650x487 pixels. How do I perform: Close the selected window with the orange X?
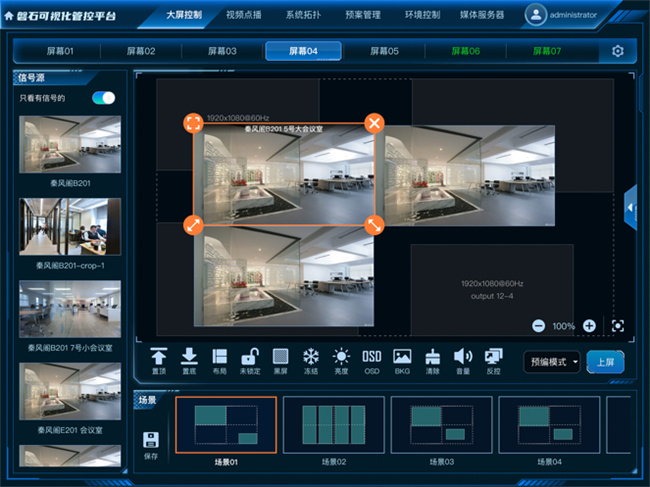[x=374, y=123]
